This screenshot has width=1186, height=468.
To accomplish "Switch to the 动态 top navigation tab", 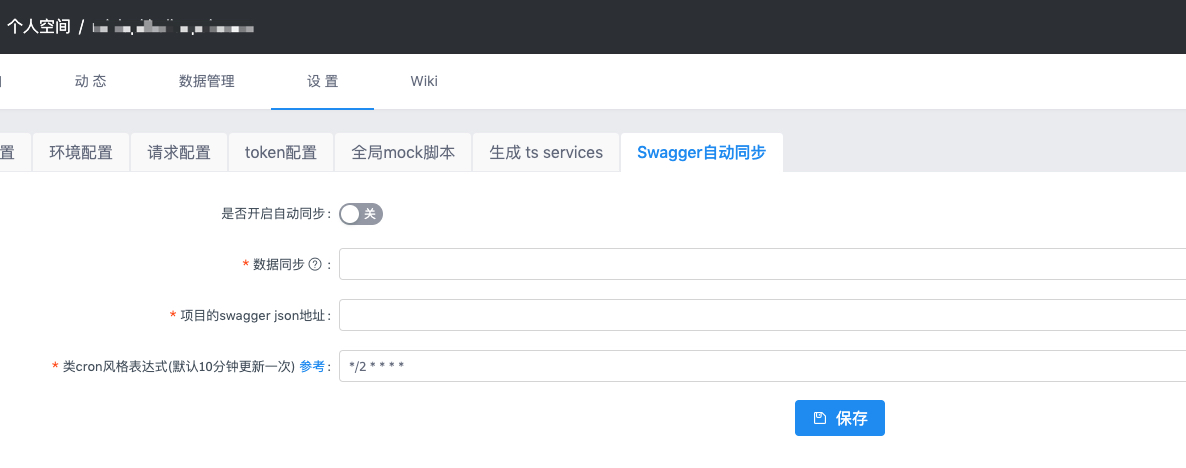I will 91,82.
